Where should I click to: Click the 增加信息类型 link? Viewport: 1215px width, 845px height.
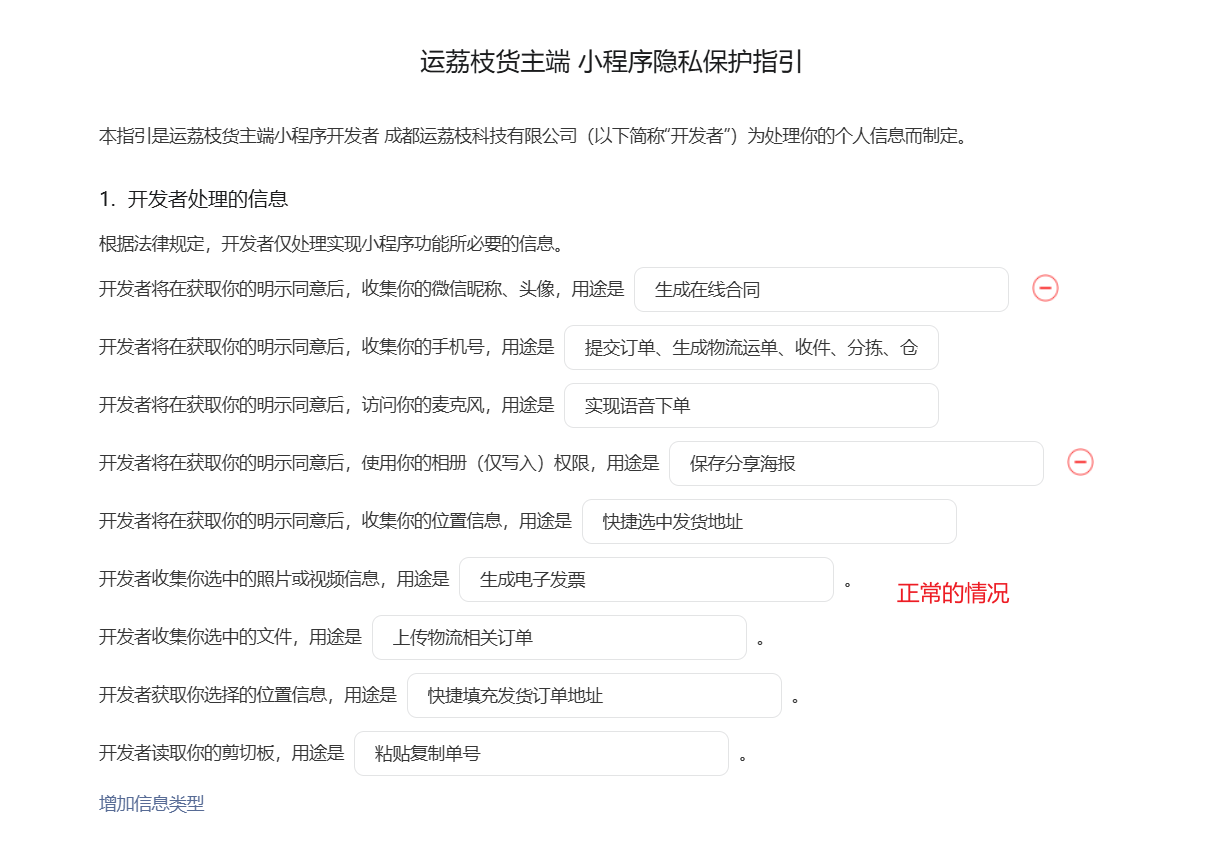pos(152,804)
